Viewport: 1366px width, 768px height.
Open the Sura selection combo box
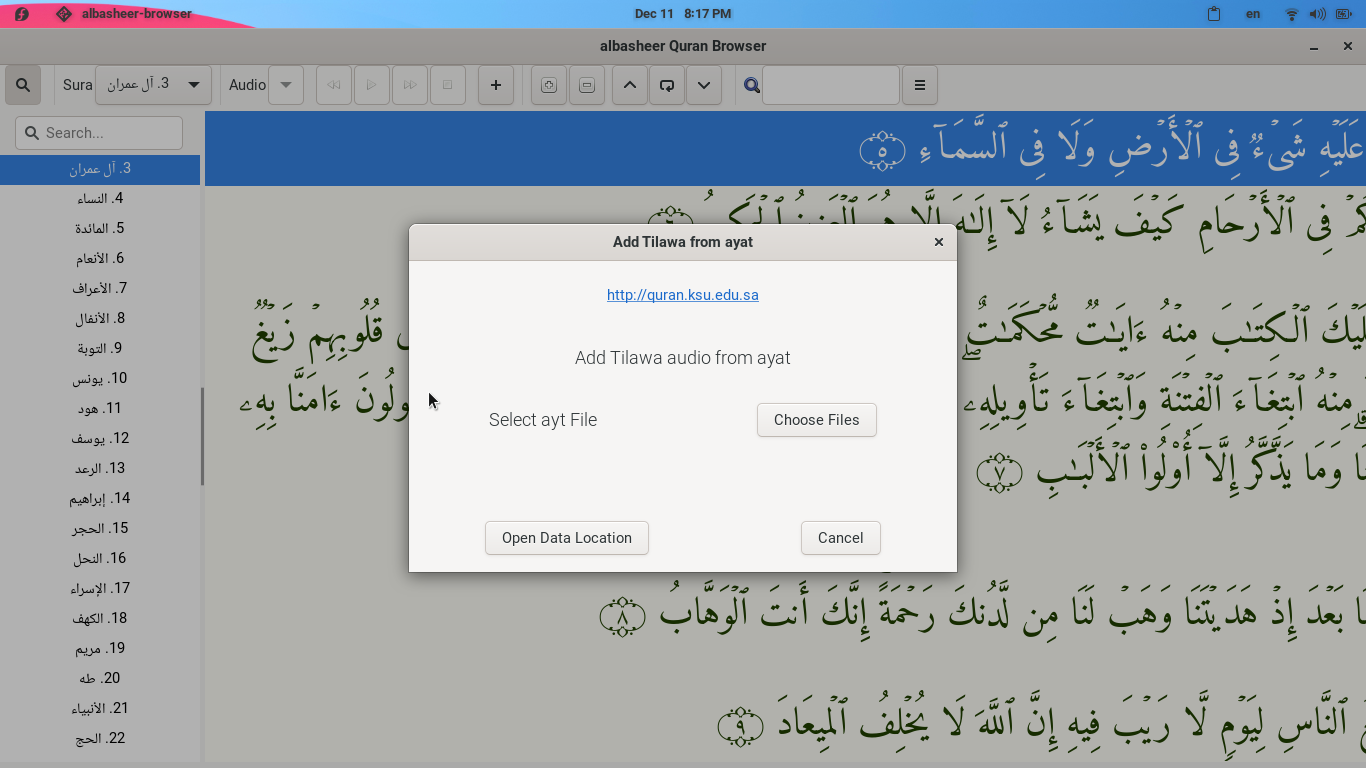pos(153,85)
